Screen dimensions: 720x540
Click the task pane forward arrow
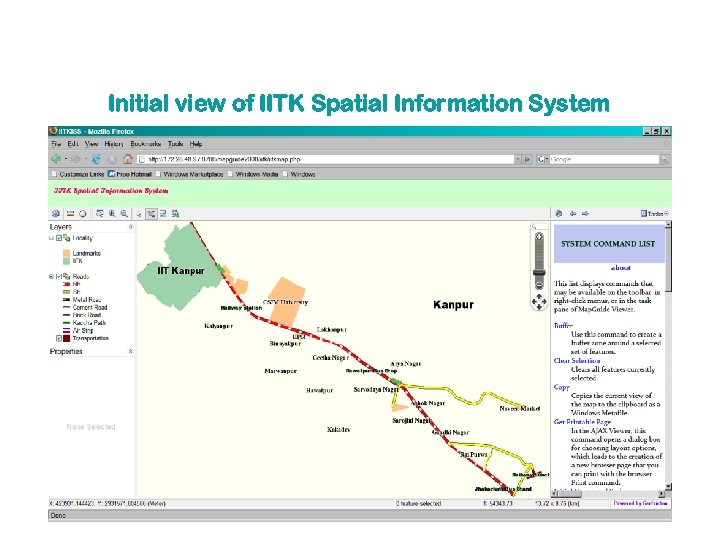click(585, 214)
